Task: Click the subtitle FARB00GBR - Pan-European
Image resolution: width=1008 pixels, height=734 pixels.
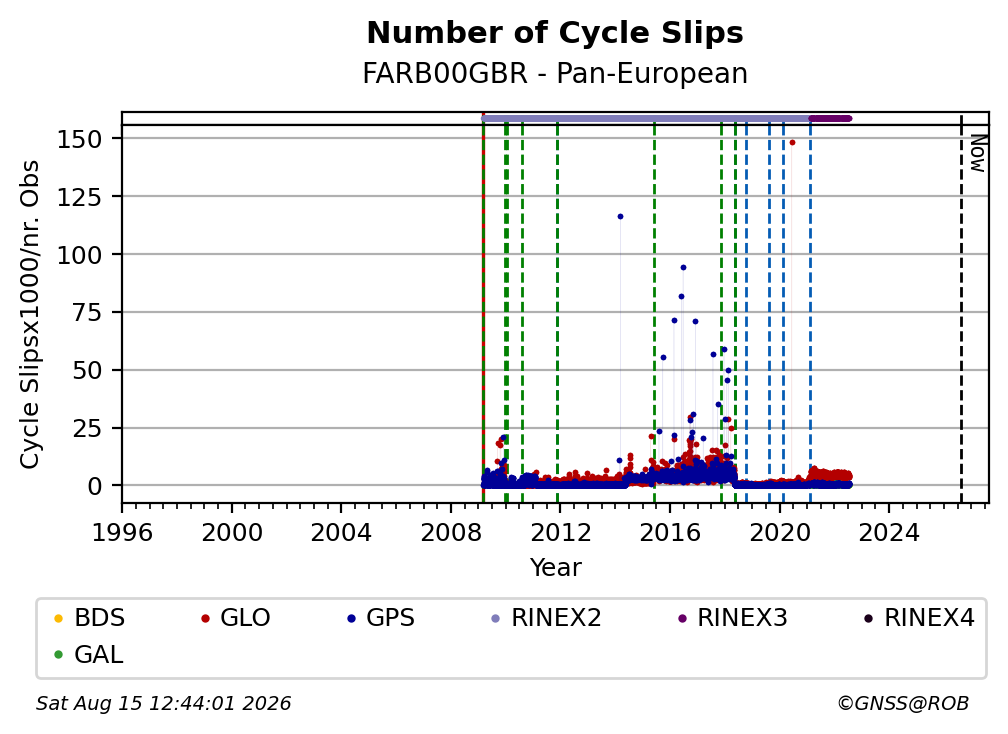Action: tap(555, 73)
